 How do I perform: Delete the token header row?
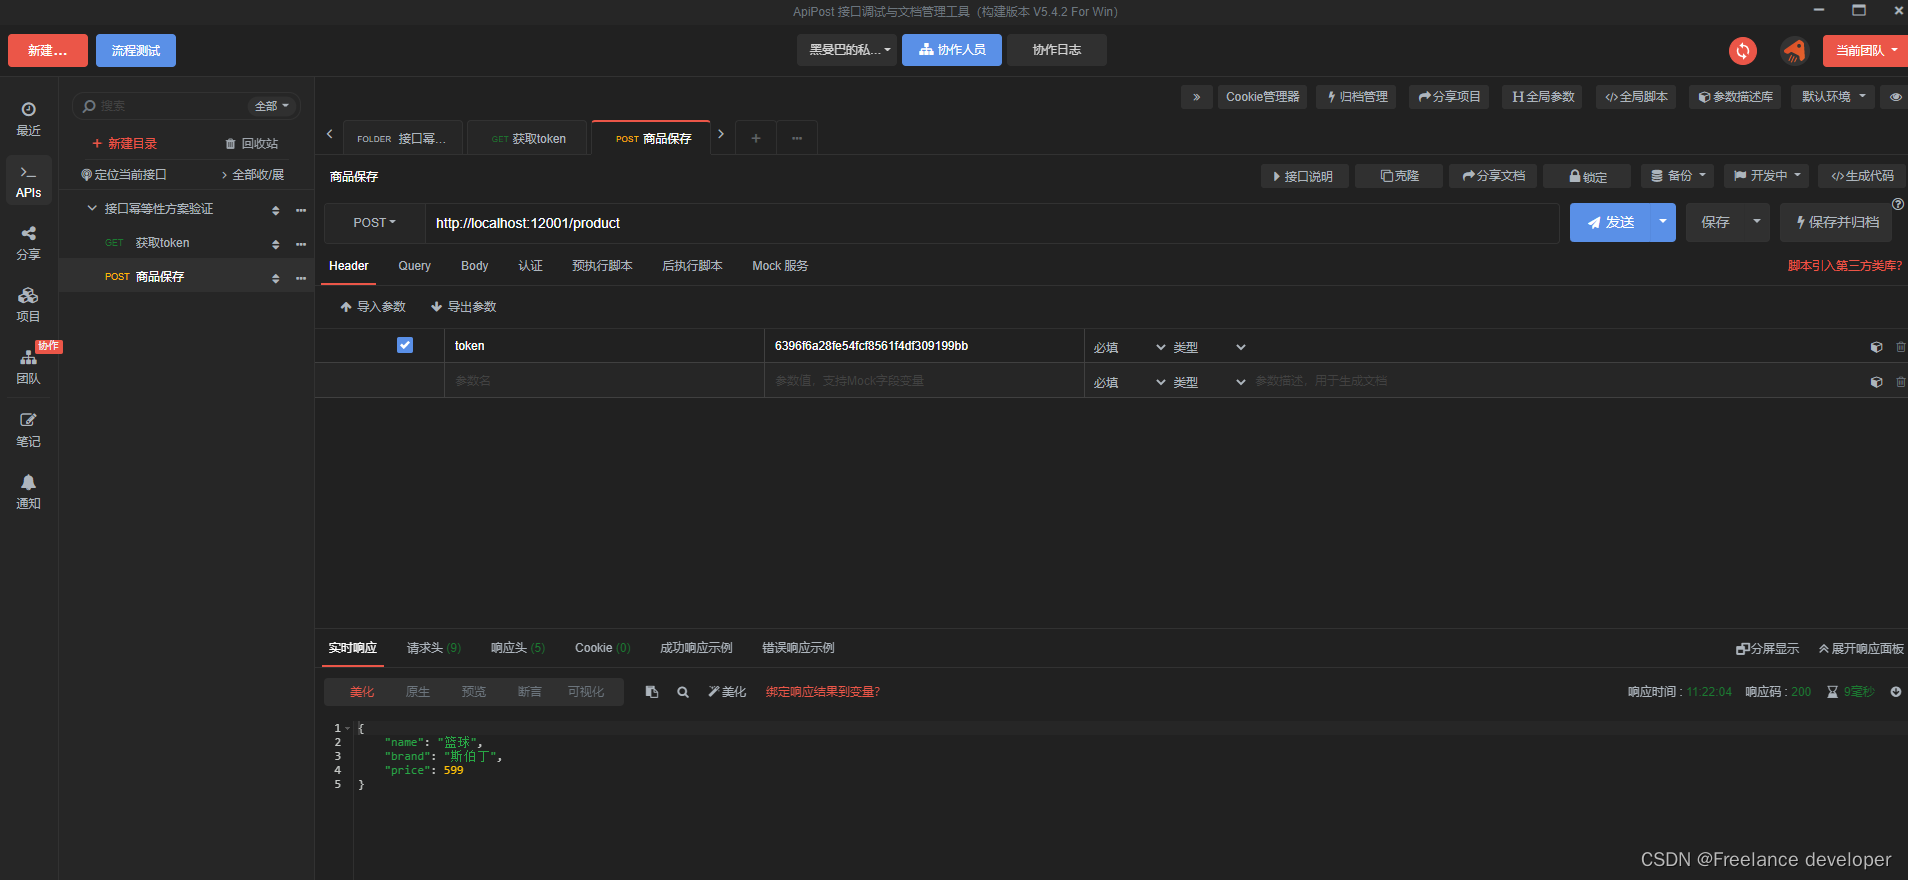1900,347
